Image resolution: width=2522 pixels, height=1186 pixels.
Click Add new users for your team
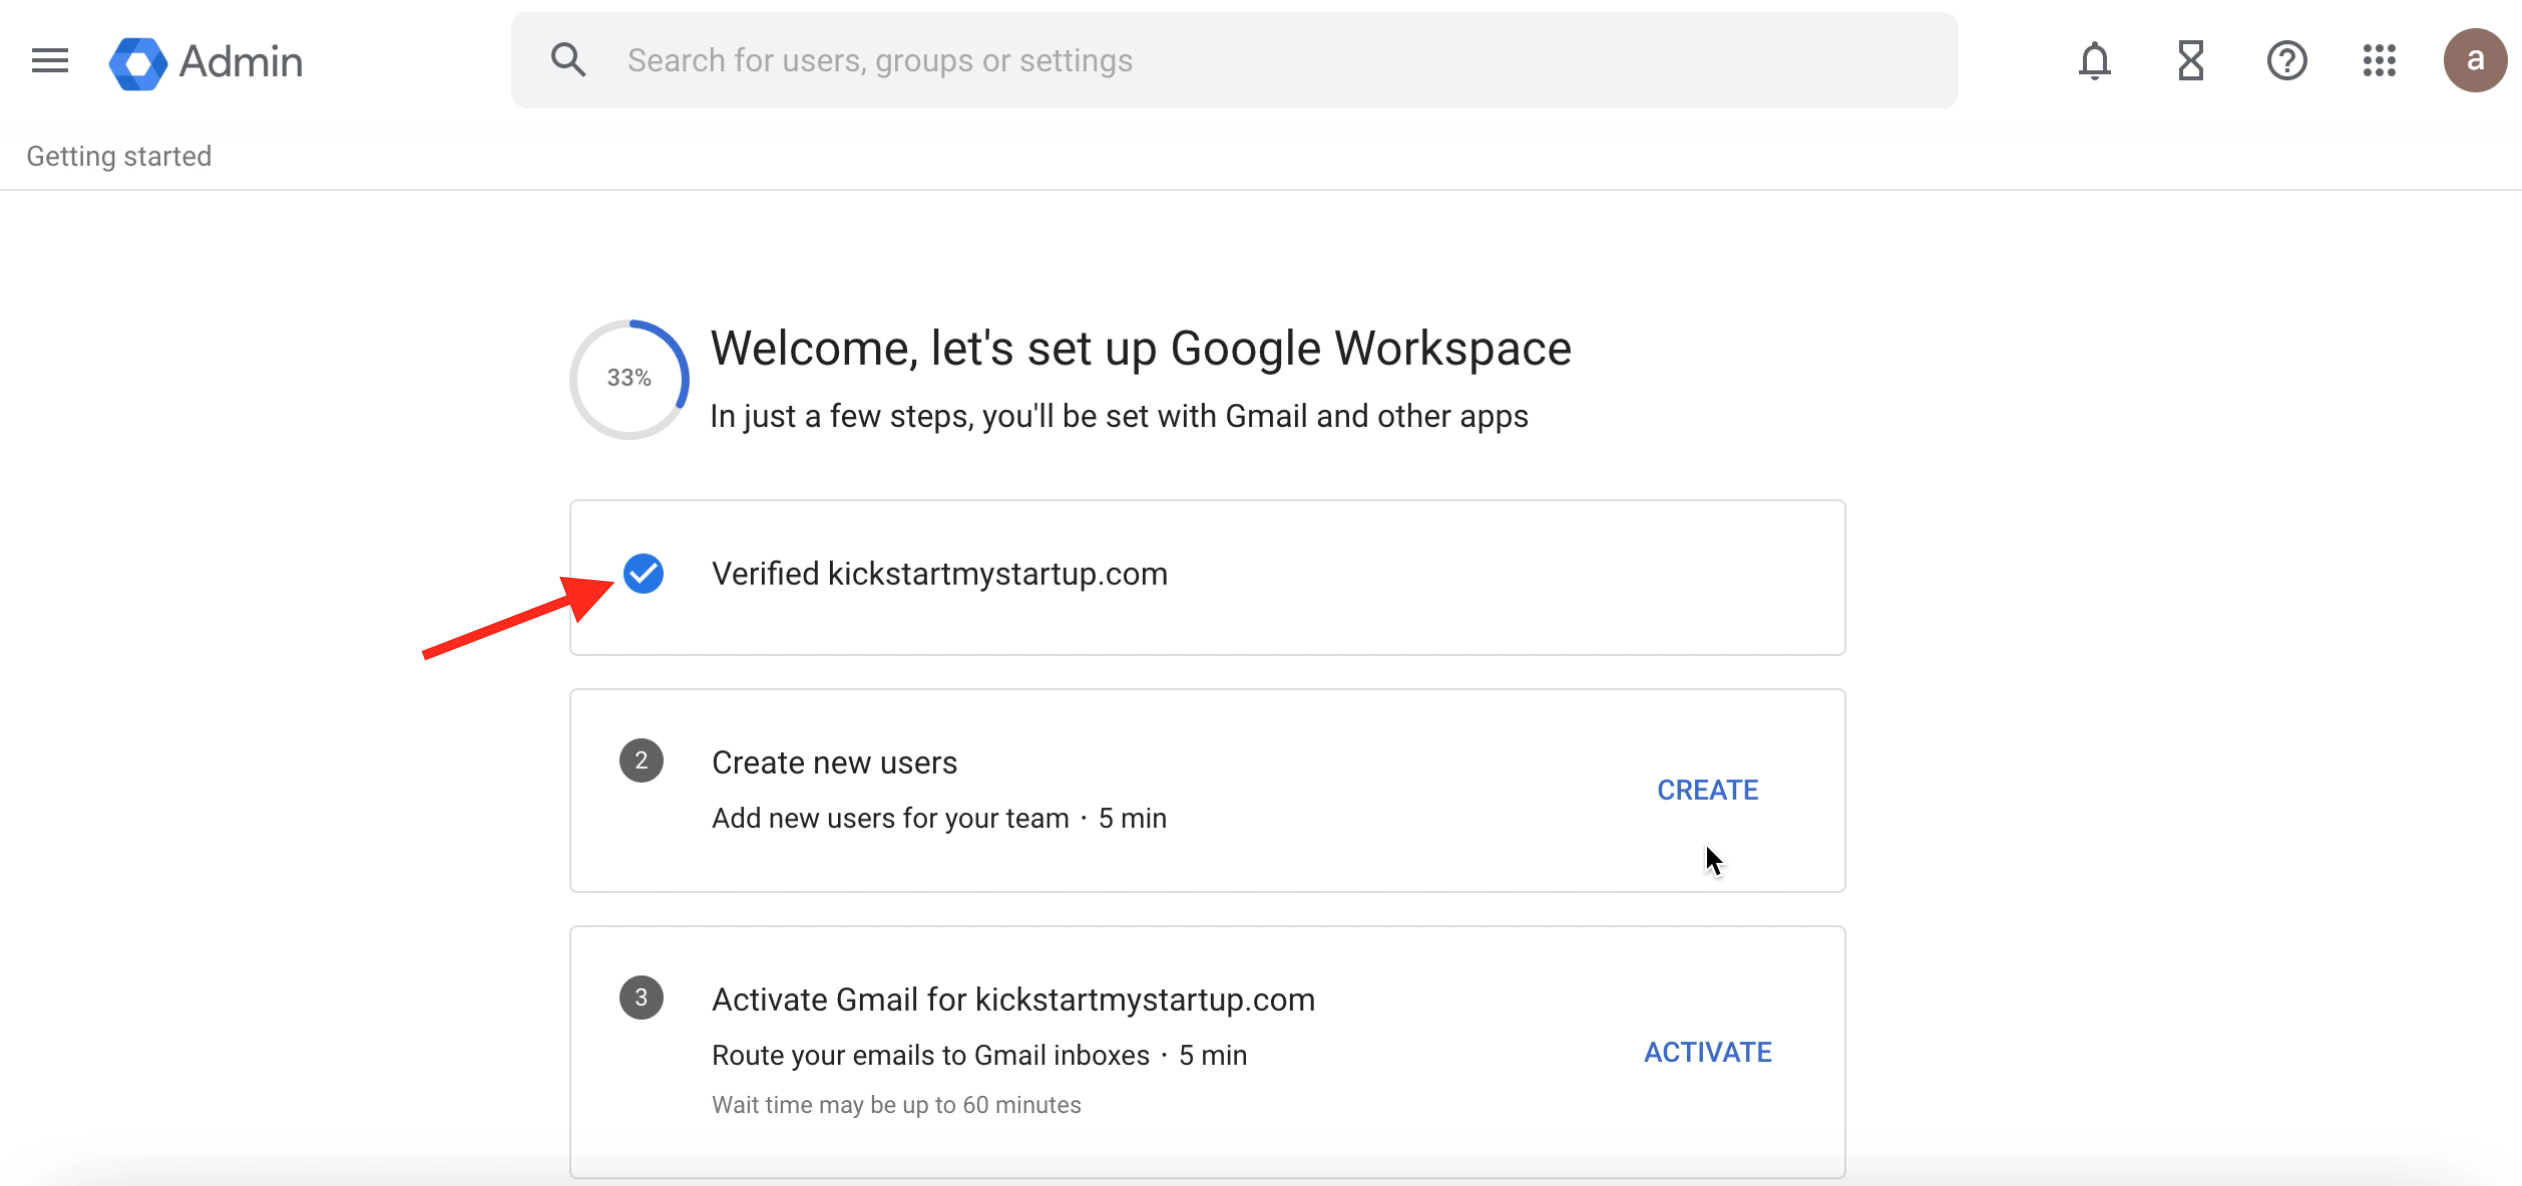pyautogui.click(x=890, y=818)
